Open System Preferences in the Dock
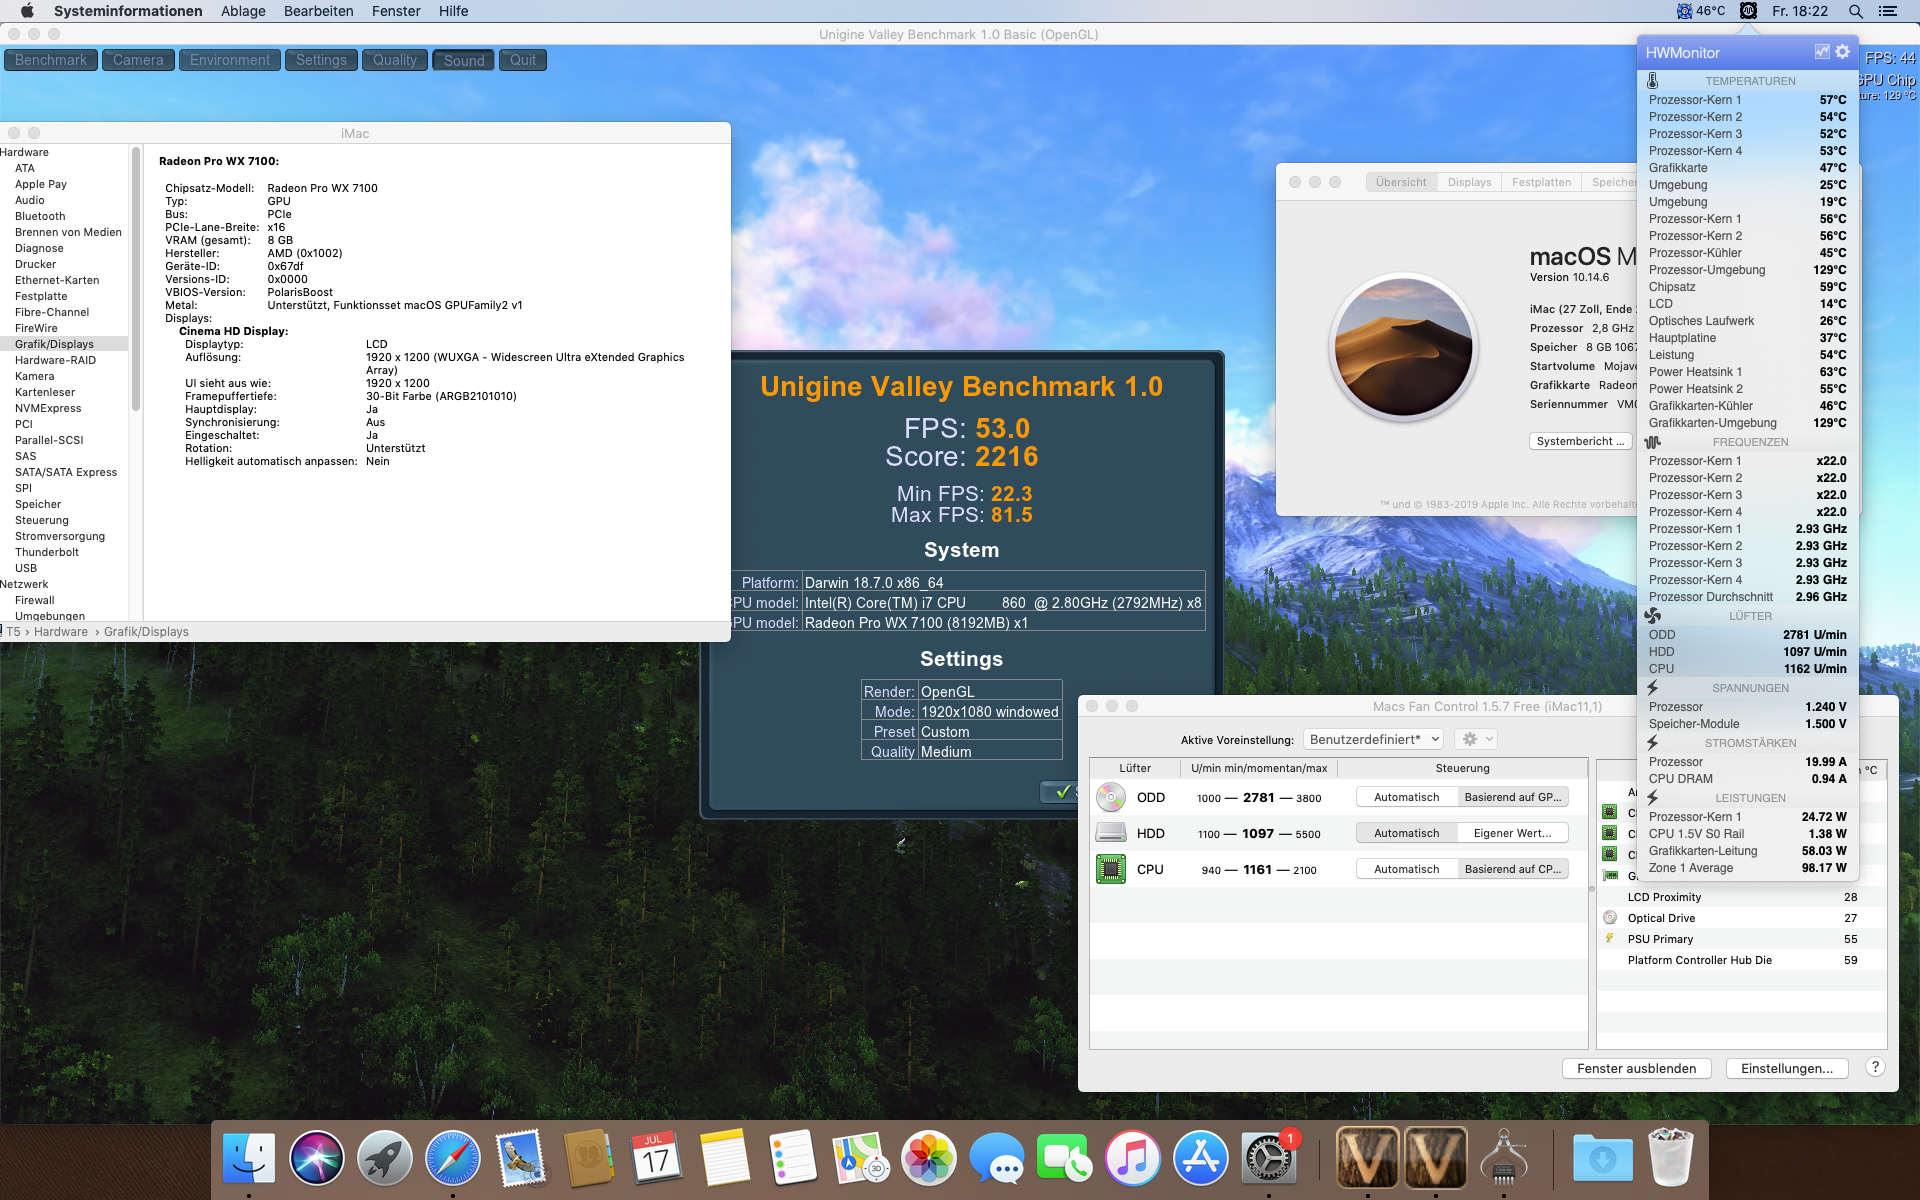Screen dimensions: 1920x1200 click(1268, 1158)
